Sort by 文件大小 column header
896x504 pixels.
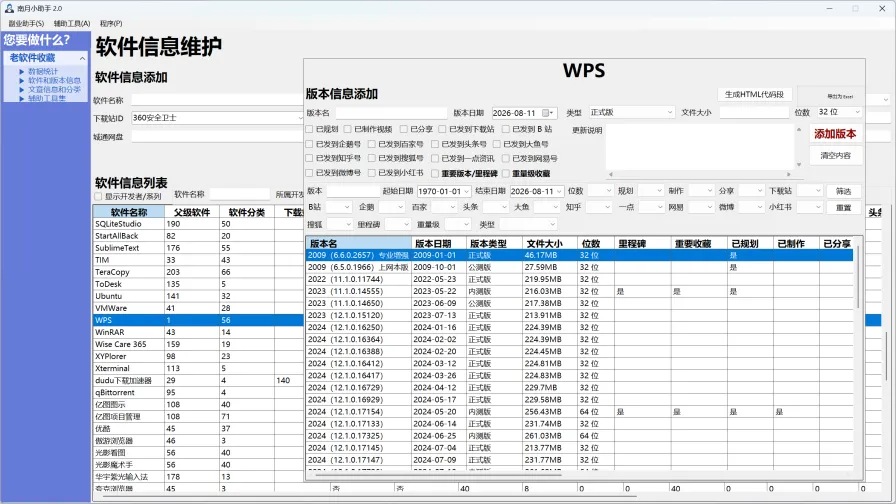point(550,243)
